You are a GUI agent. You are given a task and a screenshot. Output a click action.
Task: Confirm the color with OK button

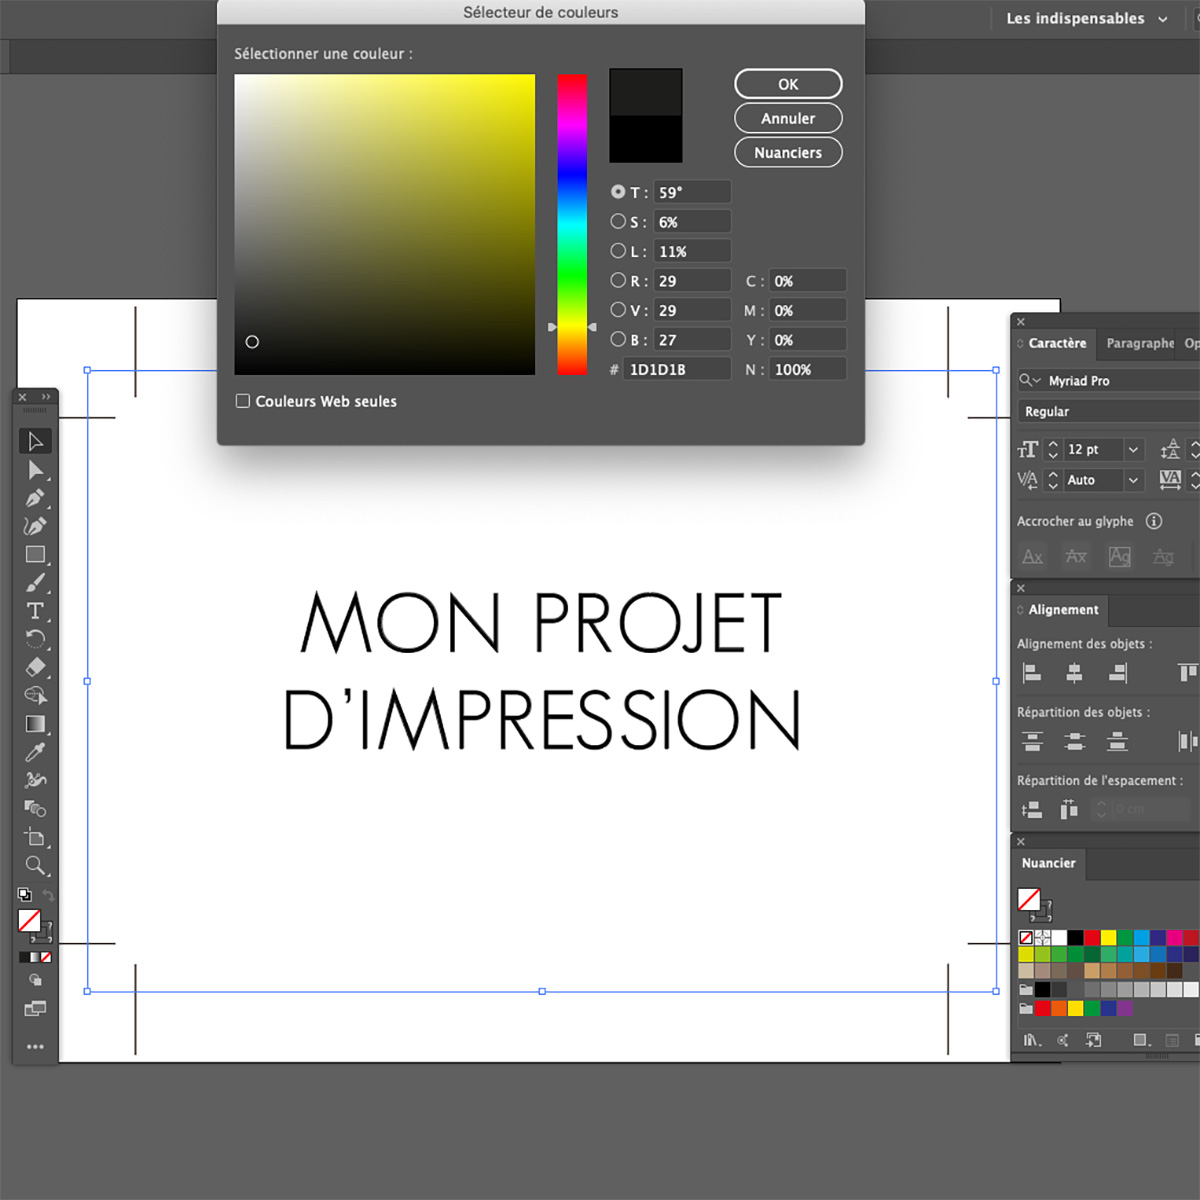point(788,84)
